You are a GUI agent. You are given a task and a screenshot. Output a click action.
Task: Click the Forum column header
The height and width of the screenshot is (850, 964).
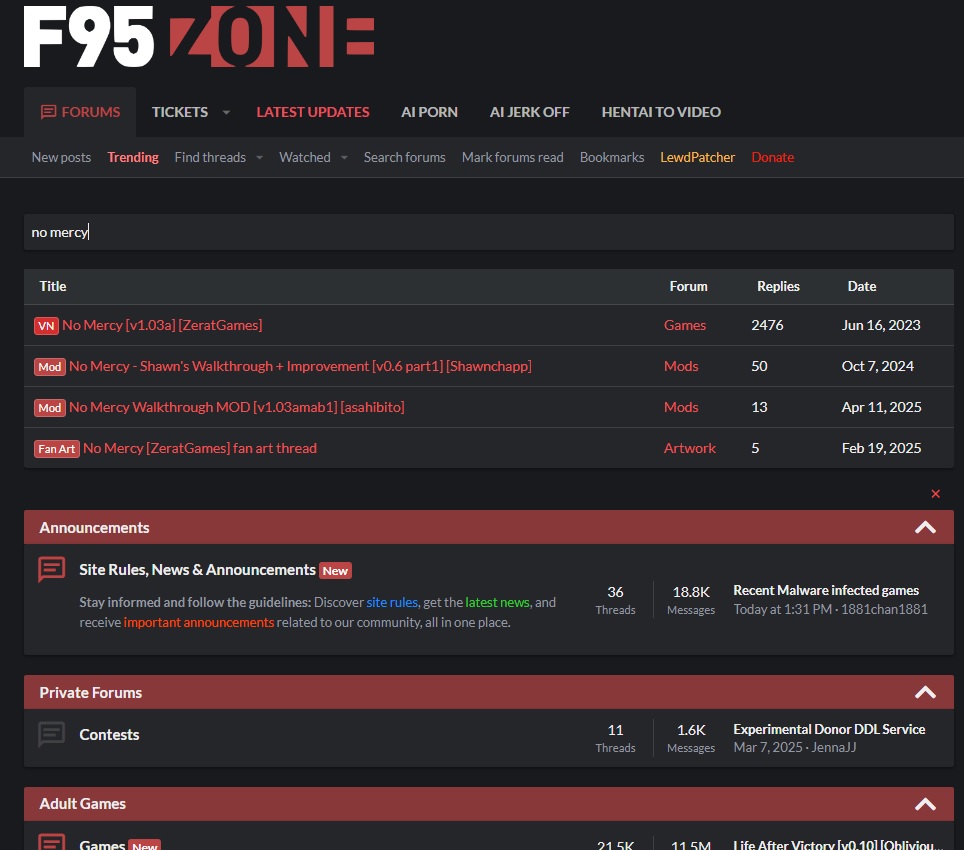(689, 286)
